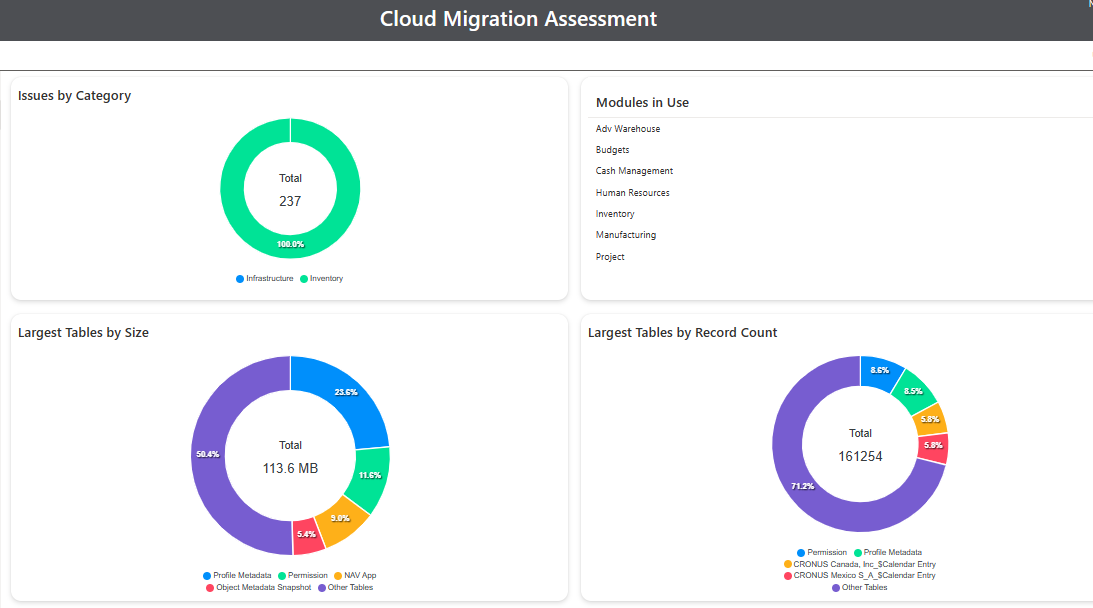
Task: Click the Modules in Use heading
Action: pos(642,102)
